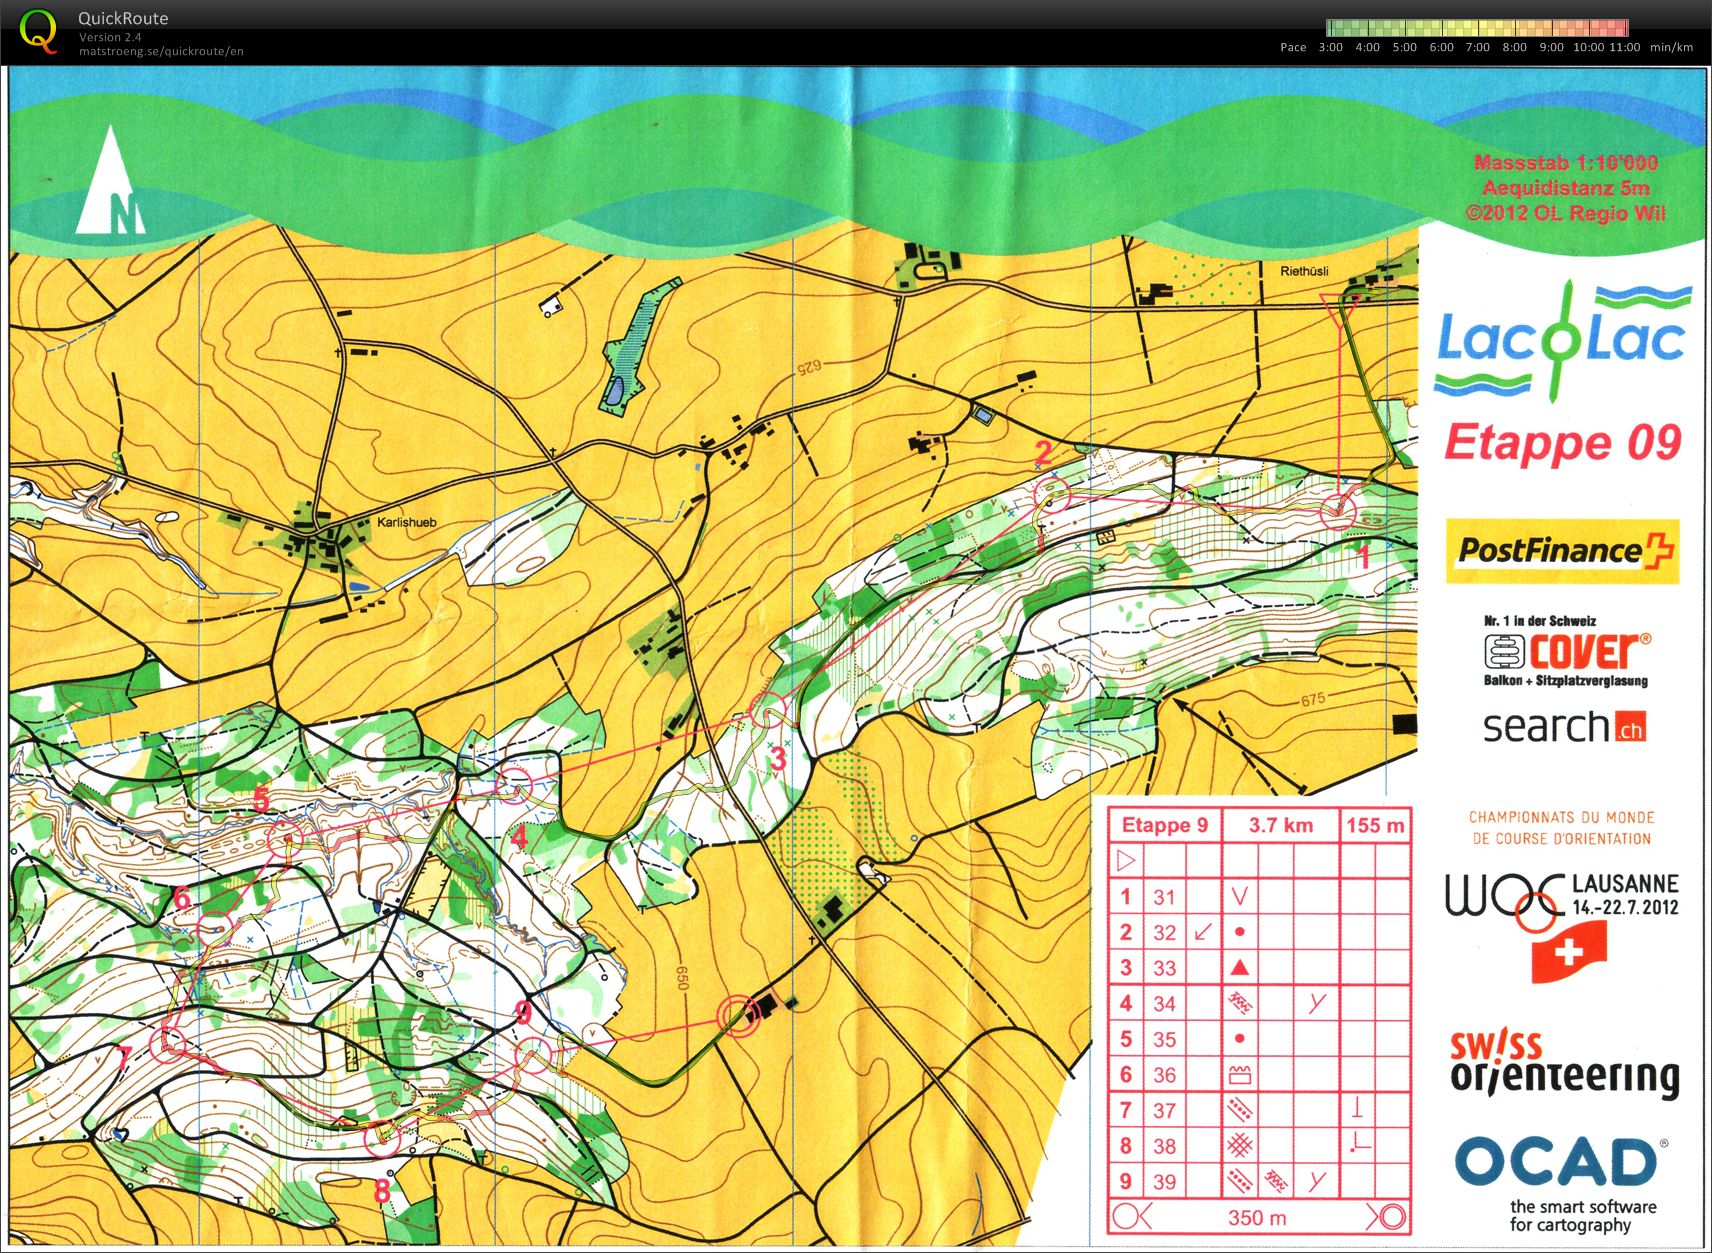Click the search.ch logo
This screenshot has width=1712, height=1253.
point(1563,727)
